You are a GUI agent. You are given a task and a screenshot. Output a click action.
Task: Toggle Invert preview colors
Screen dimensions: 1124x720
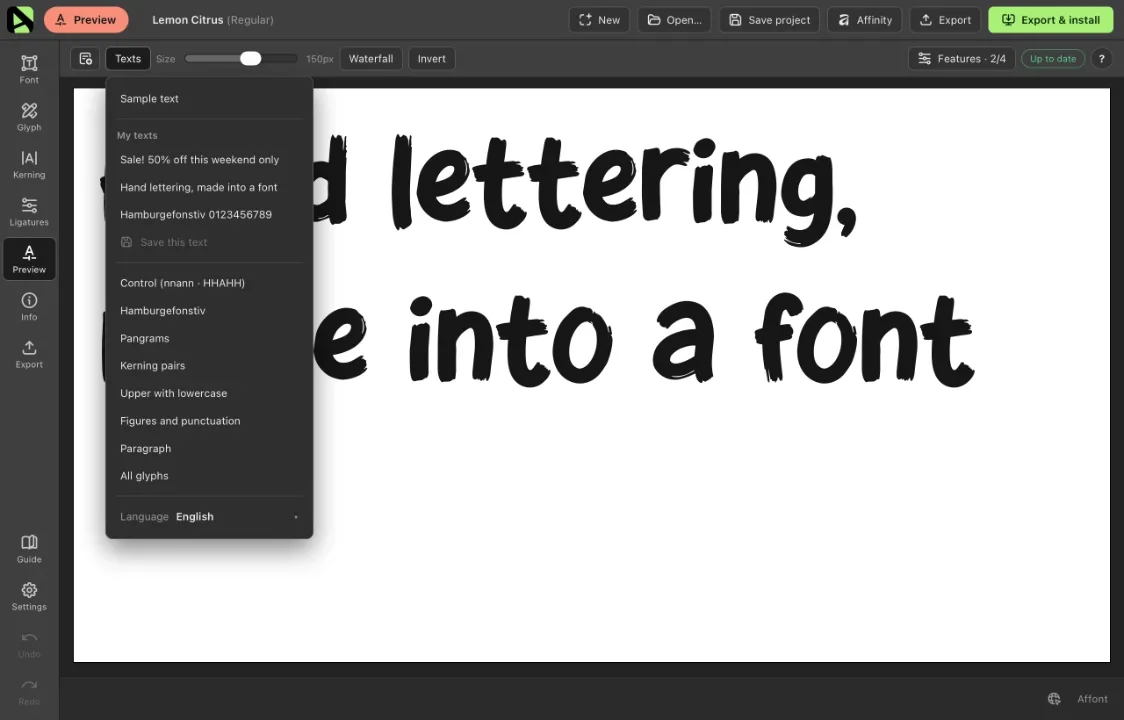432,59
